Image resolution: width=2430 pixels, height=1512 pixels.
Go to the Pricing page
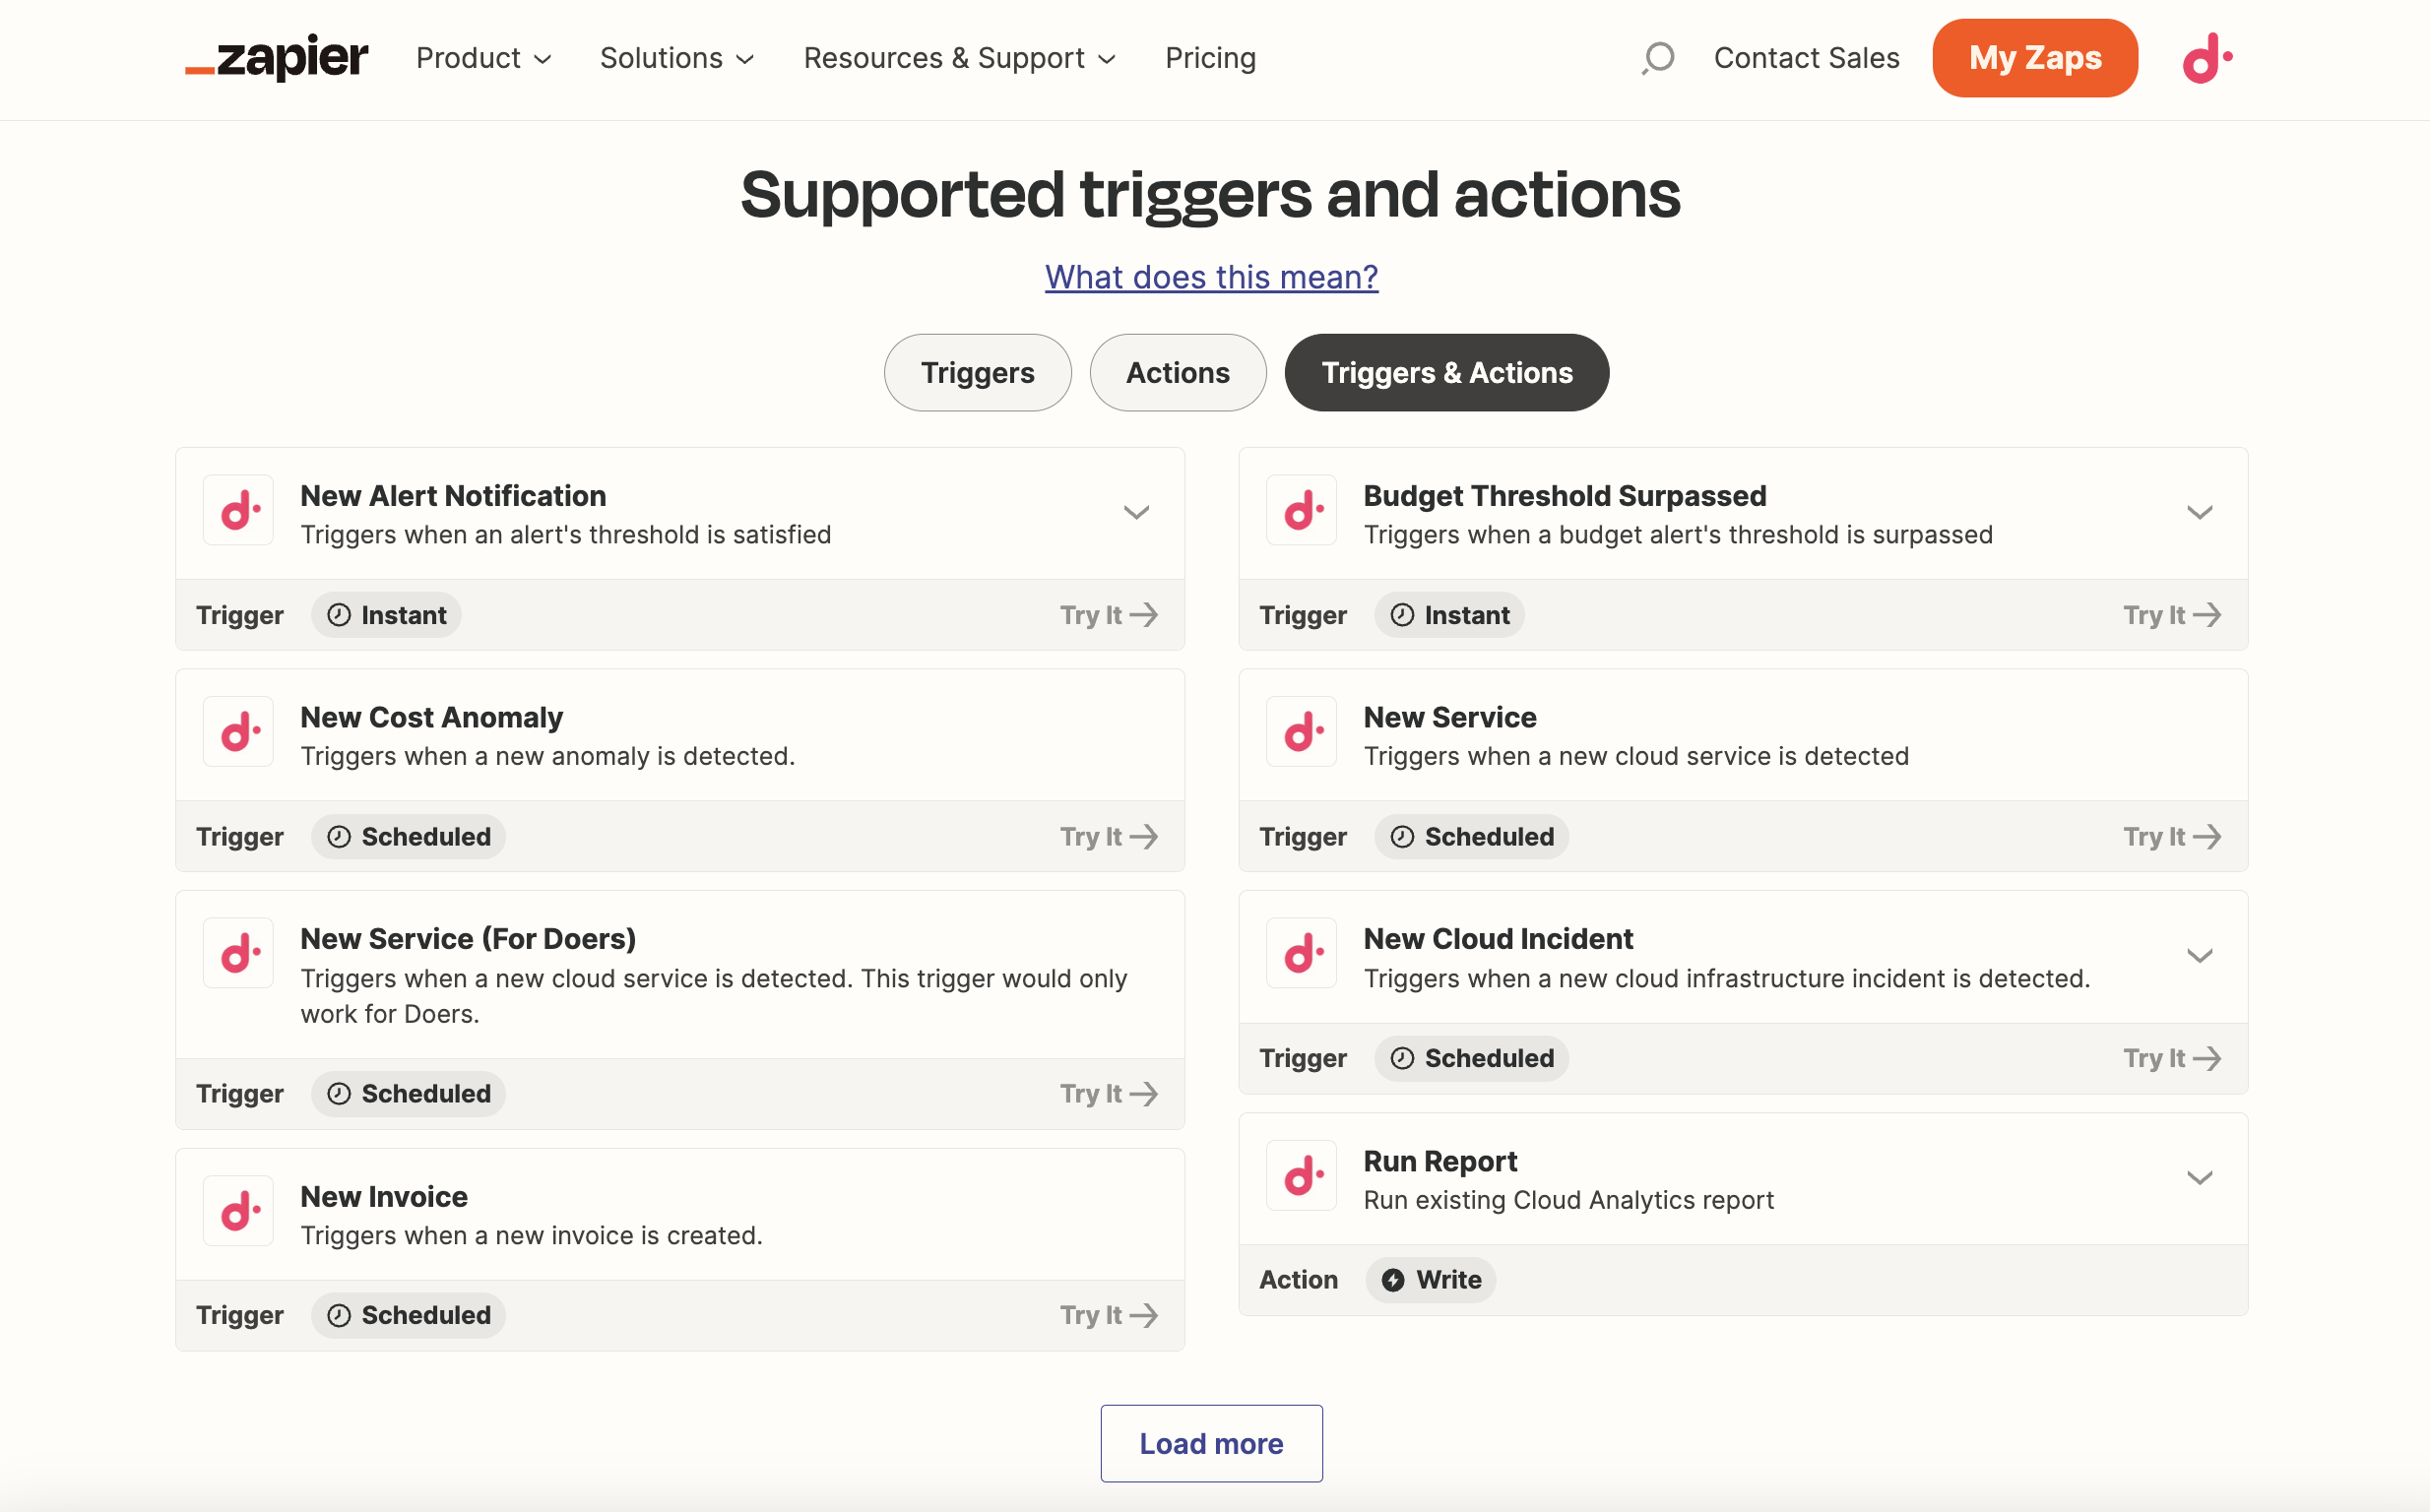tap(1210, 58)
